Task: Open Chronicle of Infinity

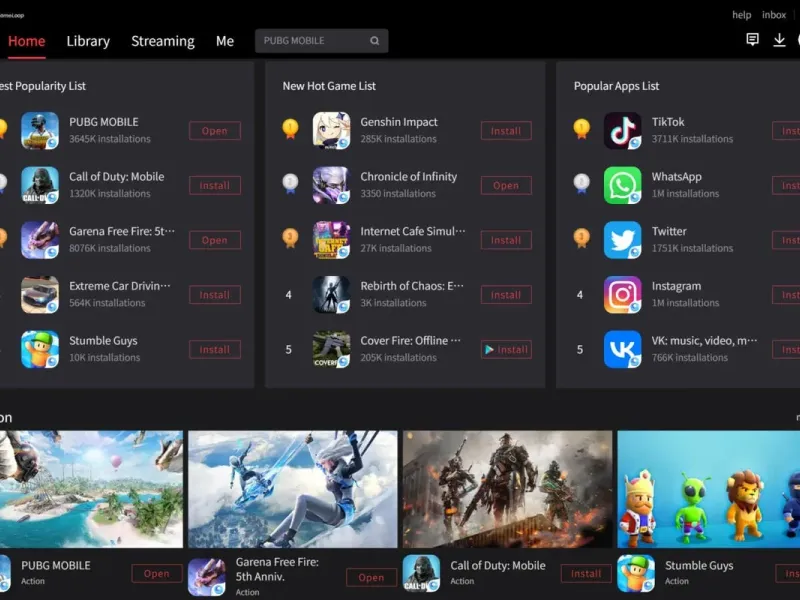Action: (506, 185)
